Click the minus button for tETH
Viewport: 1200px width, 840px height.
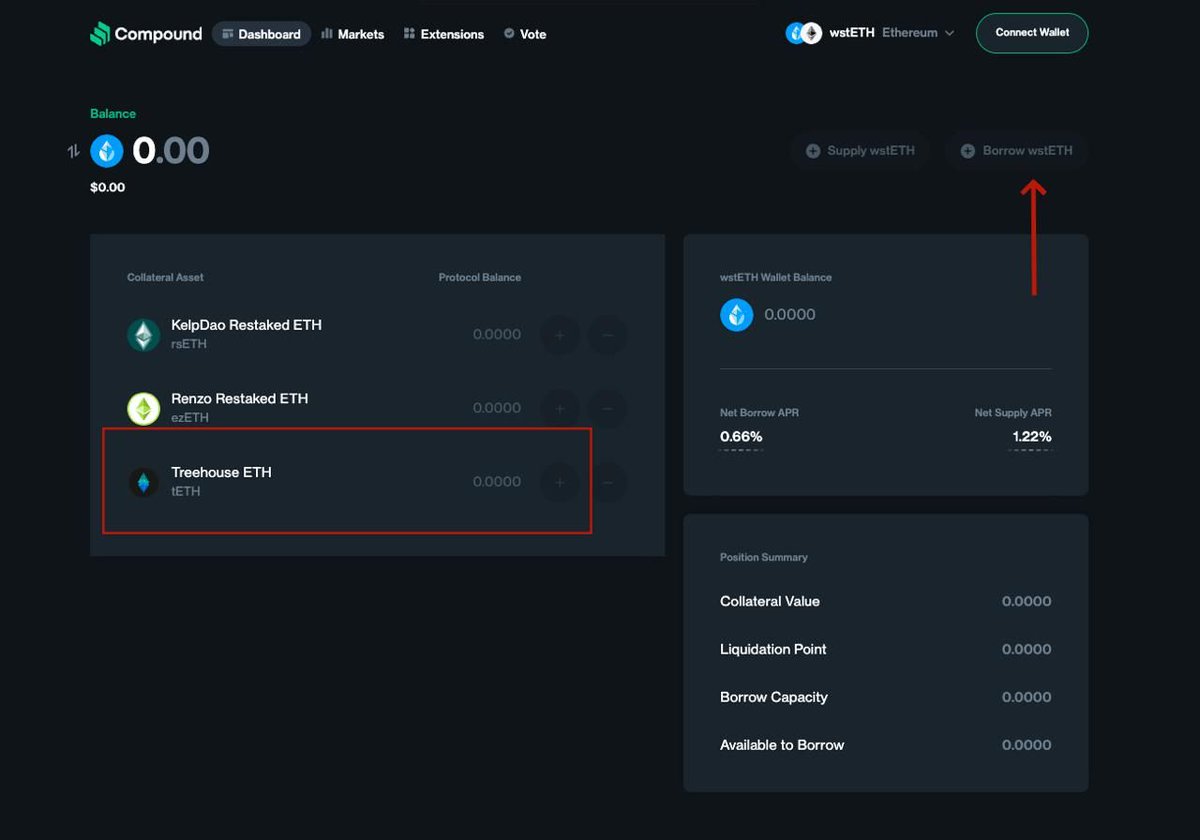click(609, 483)
